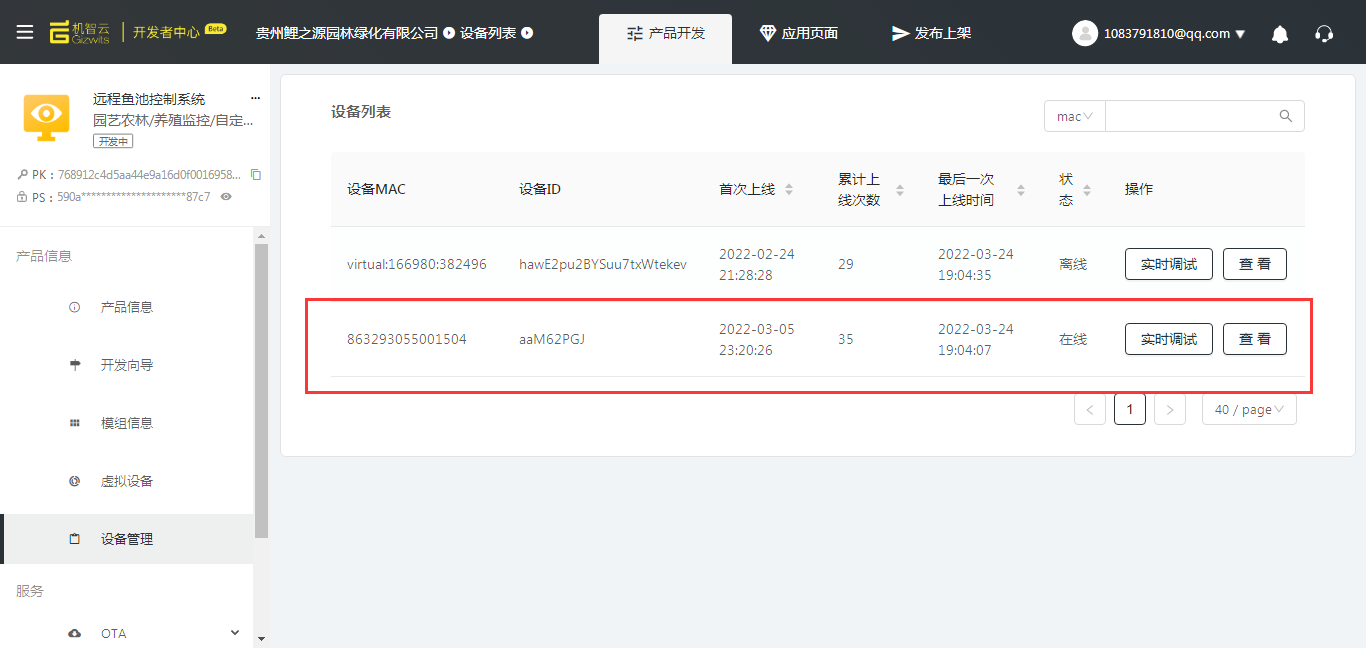Screen dimensions: 1366x648
Task: Click the 开发向导 signpost icon
Action: [74, 365]
